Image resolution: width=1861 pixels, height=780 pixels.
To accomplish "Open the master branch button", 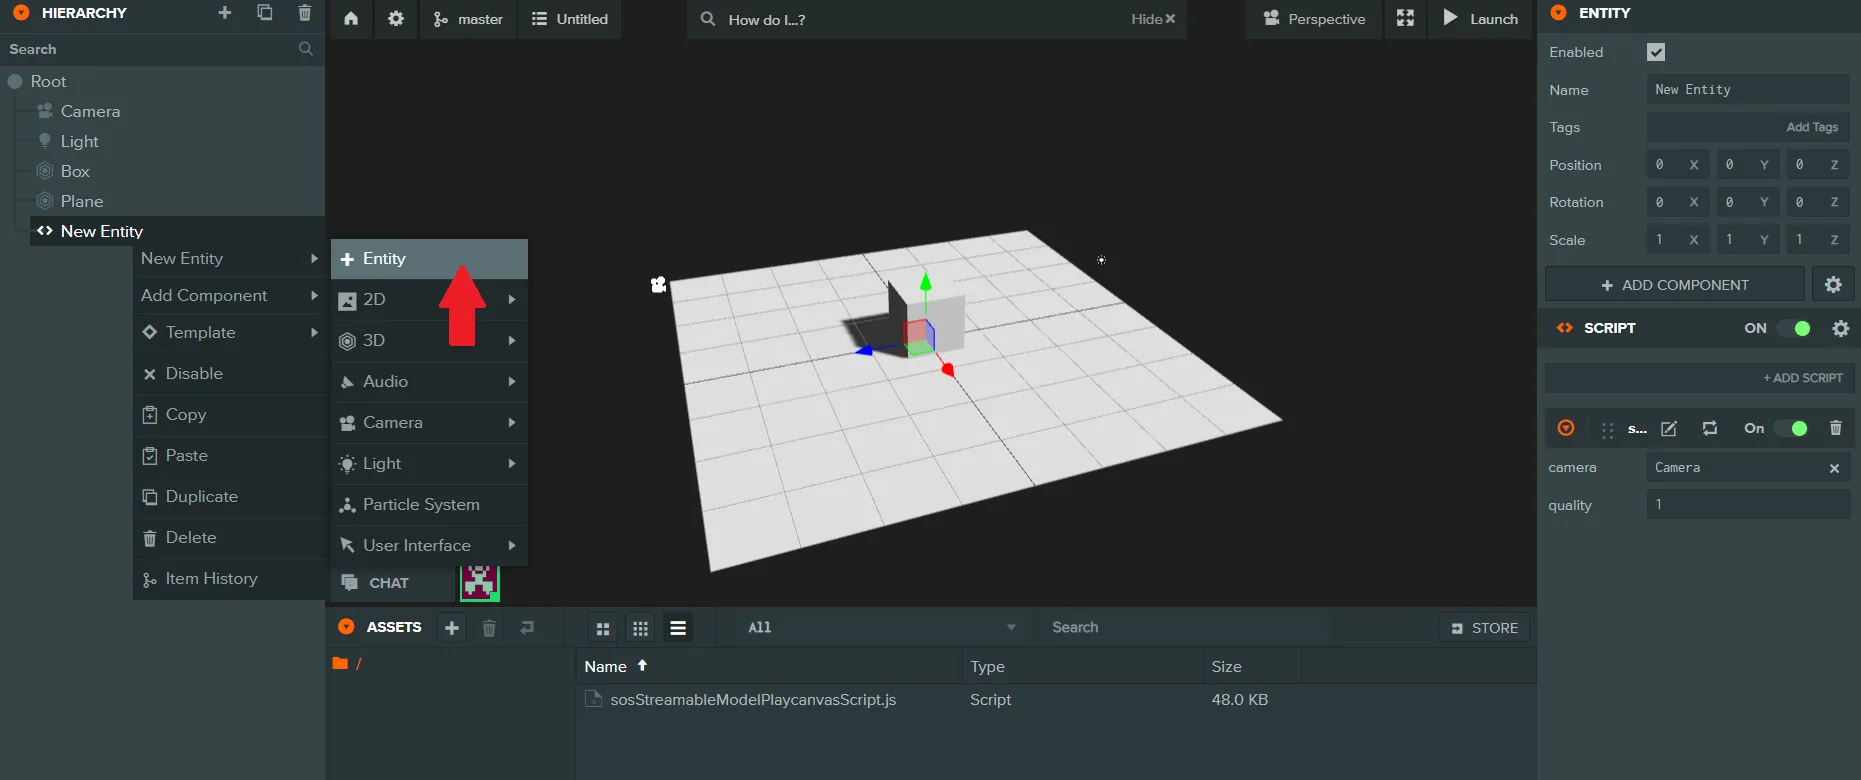I will (x=468, y=19).
